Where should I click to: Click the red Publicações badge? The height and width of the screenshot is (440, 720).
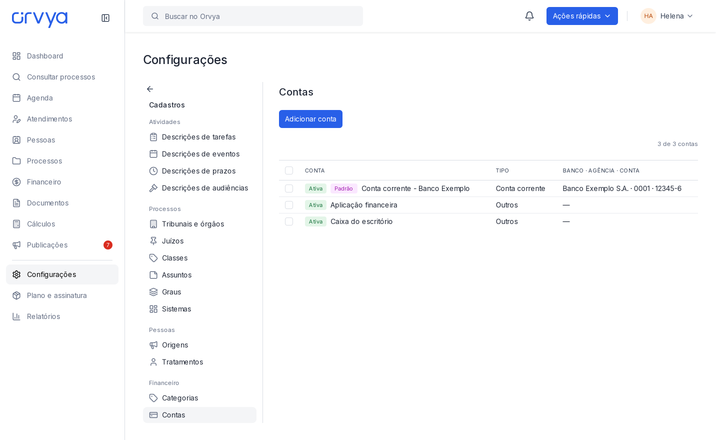pos(108,245)
